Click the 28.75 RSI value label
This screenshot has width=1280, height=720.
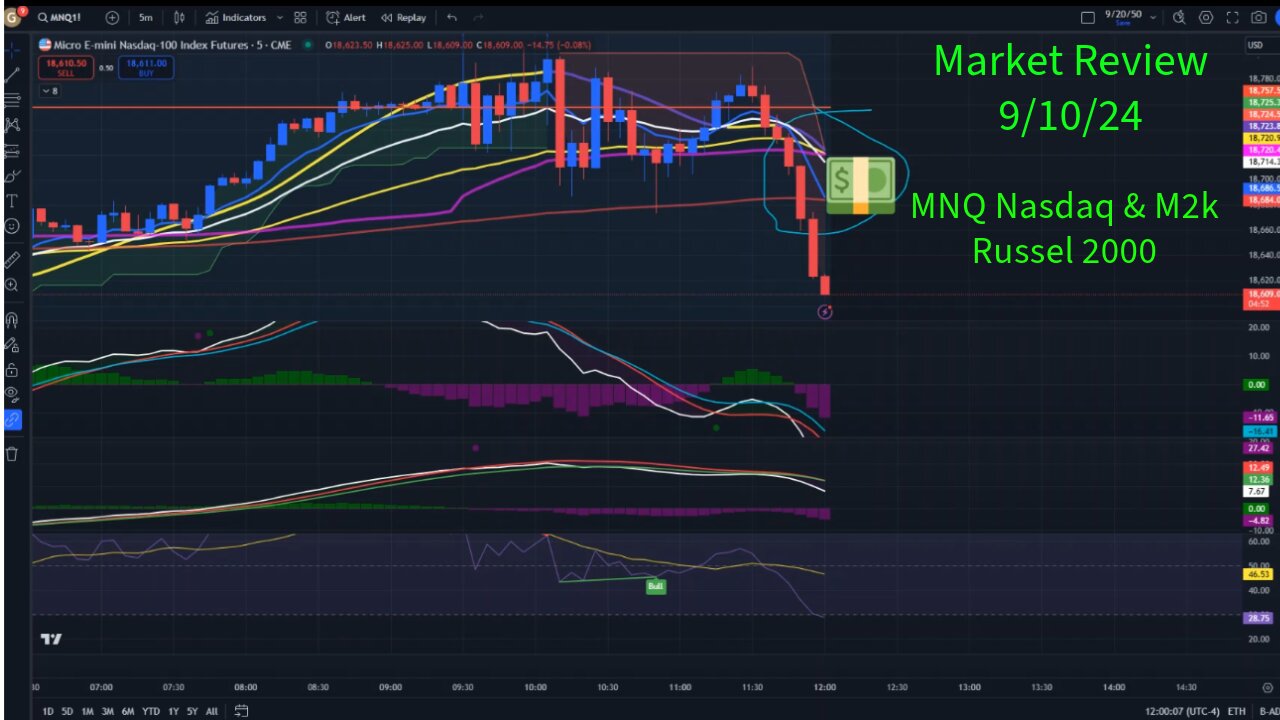[x=1258, y=619]
